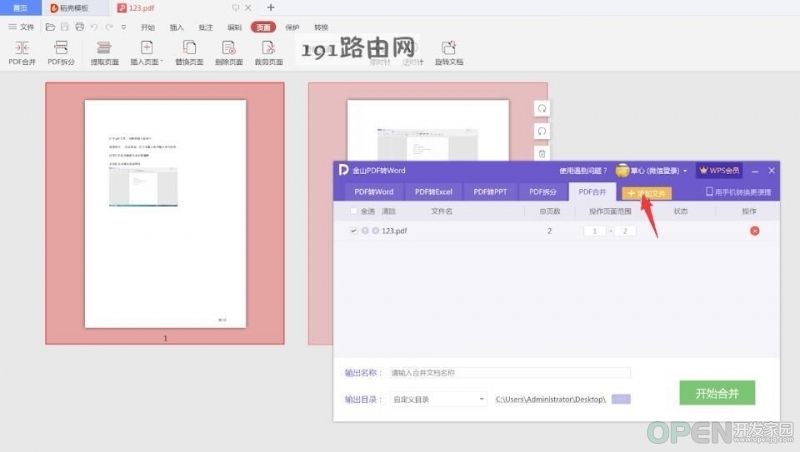Open the PDF合并 merge tool in ribbon
Viewport: 800px width, 452px height.
tap(22, 53)
